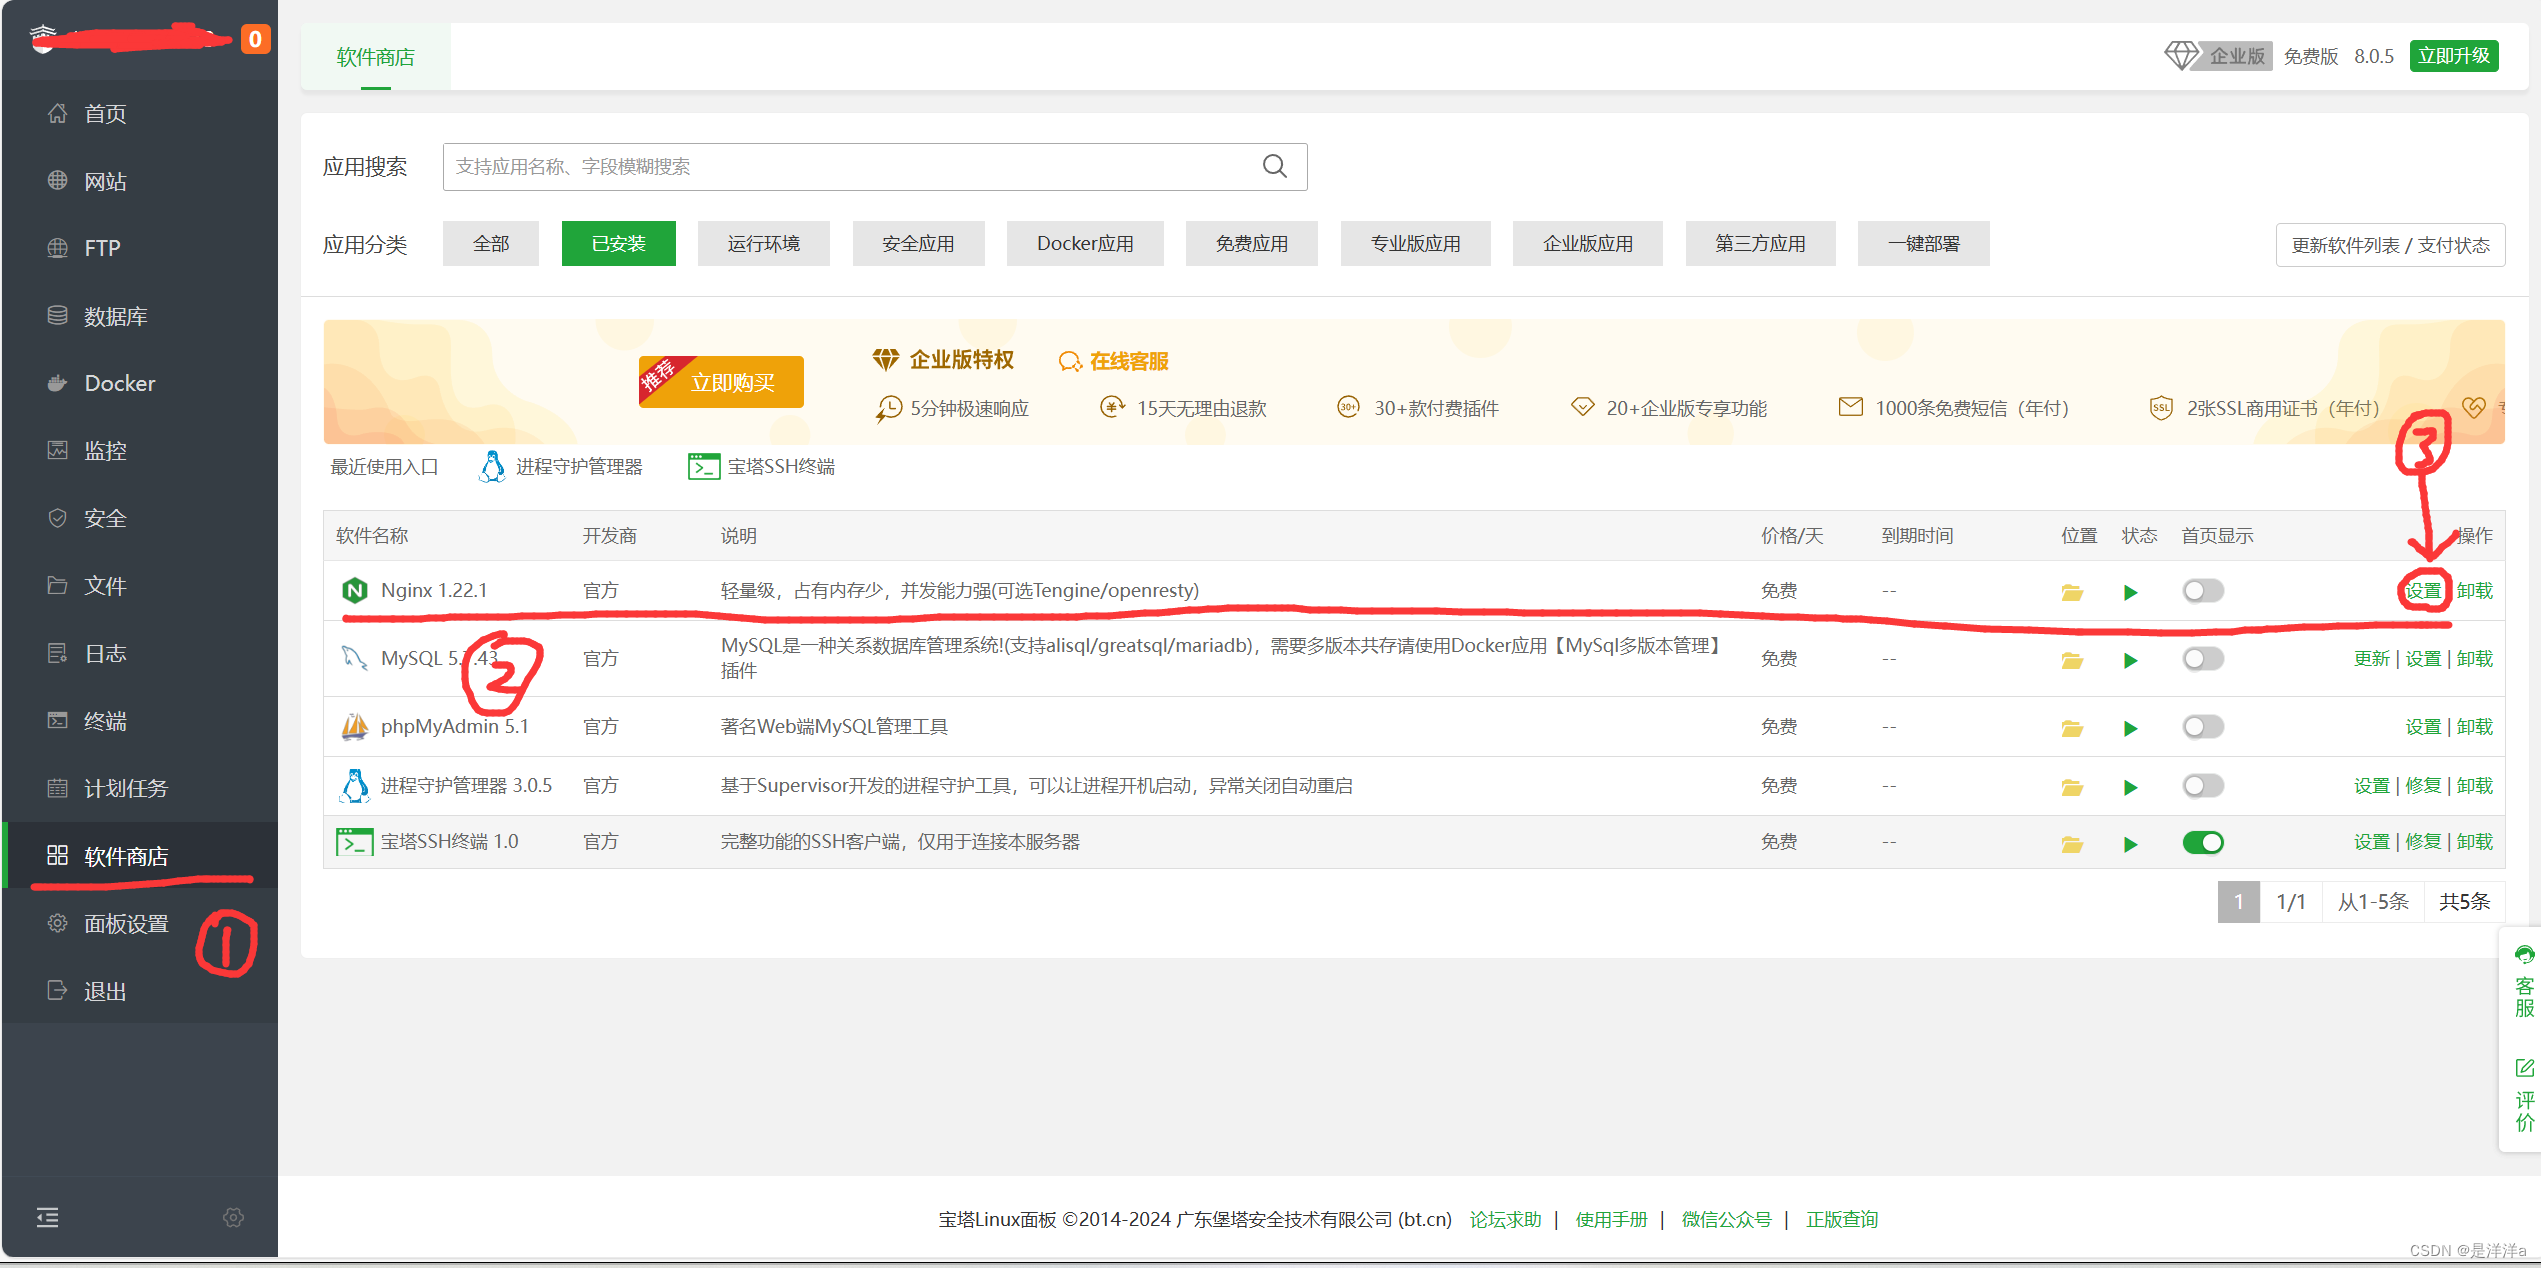This screenshot has height=1268, width=2541.
Task: Click the sidebar gear icon at bottom
Action: [233, 1217]
